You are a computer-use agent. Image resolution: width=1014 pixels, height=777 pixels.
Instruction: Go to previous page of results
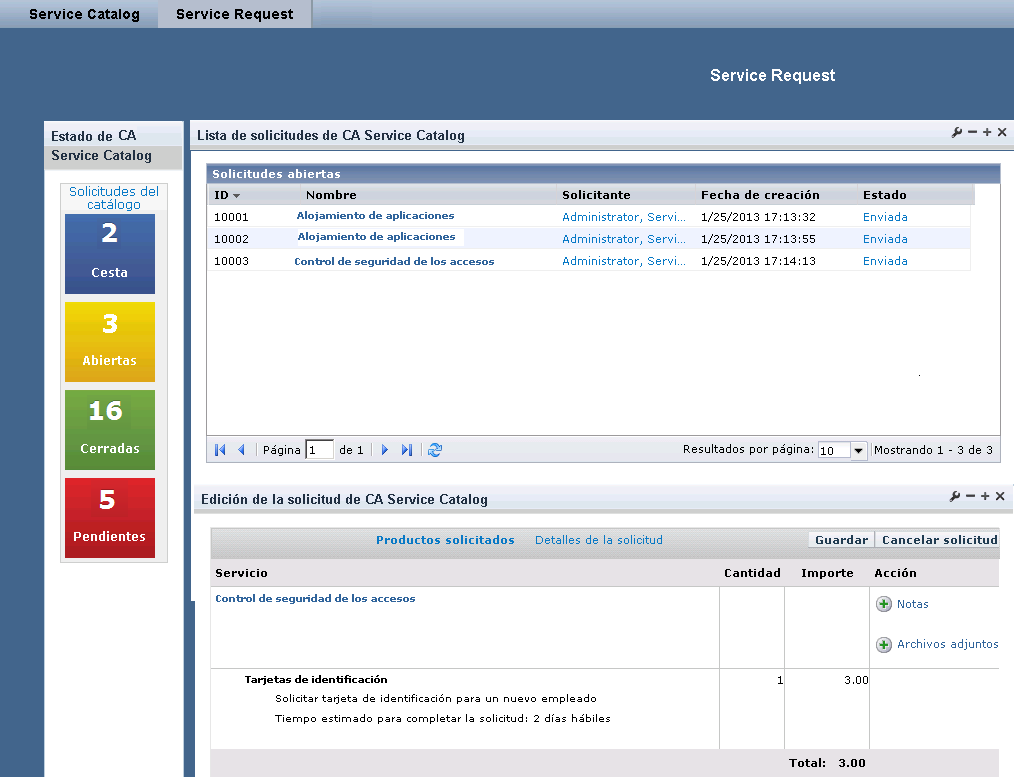point(241,451)
